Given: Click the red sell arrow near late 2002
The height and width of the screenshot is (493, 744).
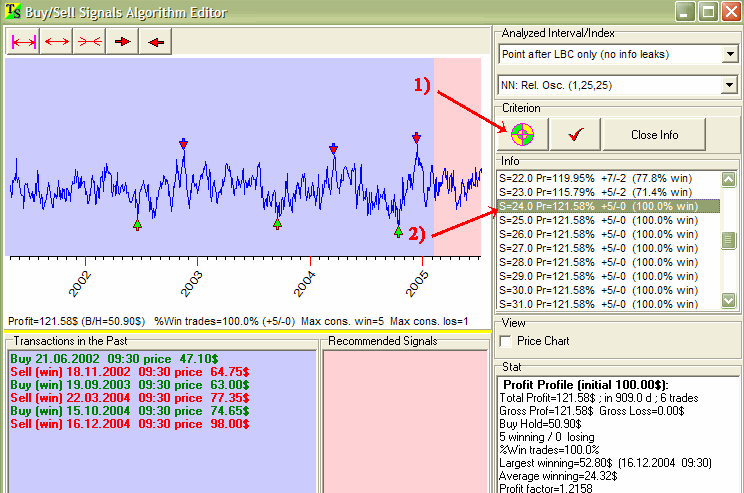Looking at the screenshot, I should [x=184, y=143].
